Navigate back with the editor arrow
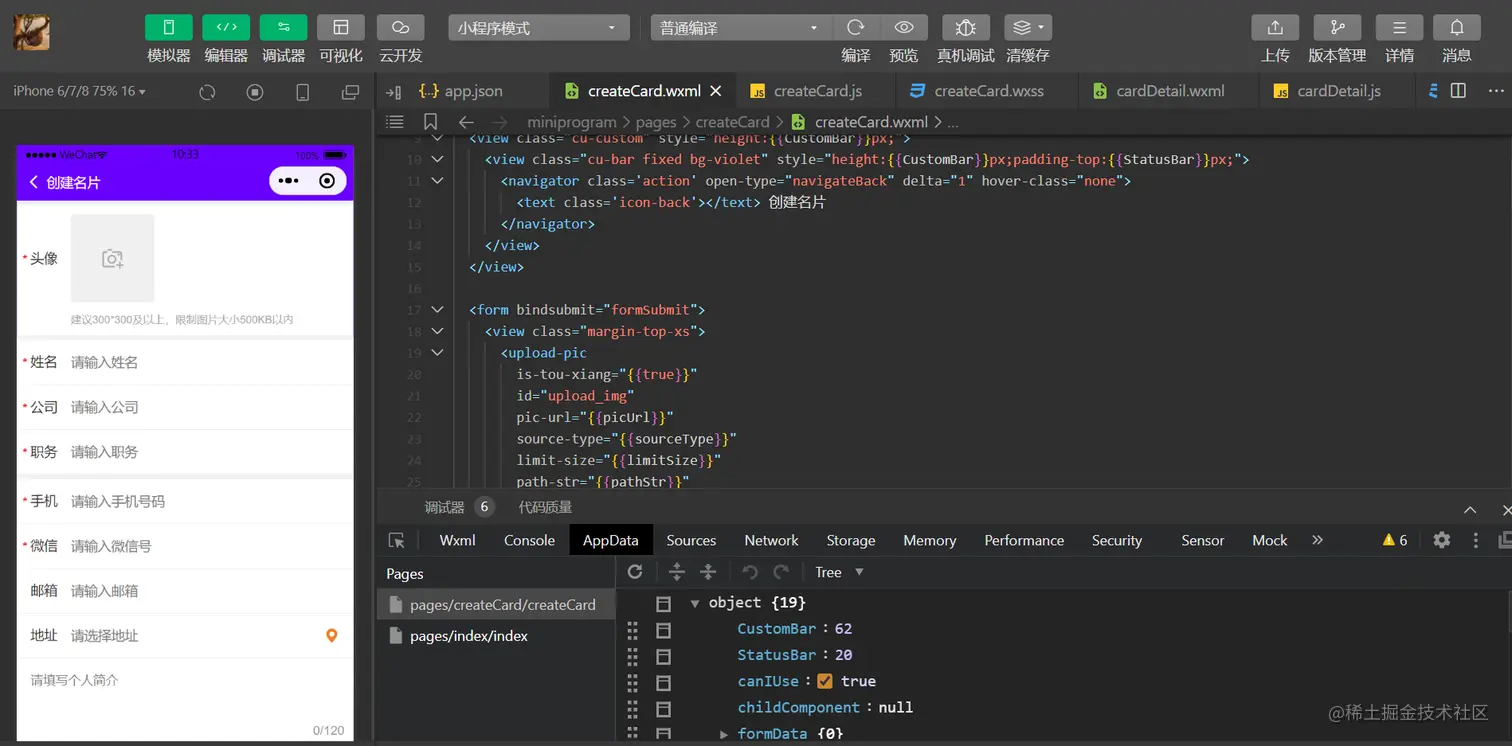This screenshot has height=746, width=1512. pyautogui.click(x=466, y=122)
